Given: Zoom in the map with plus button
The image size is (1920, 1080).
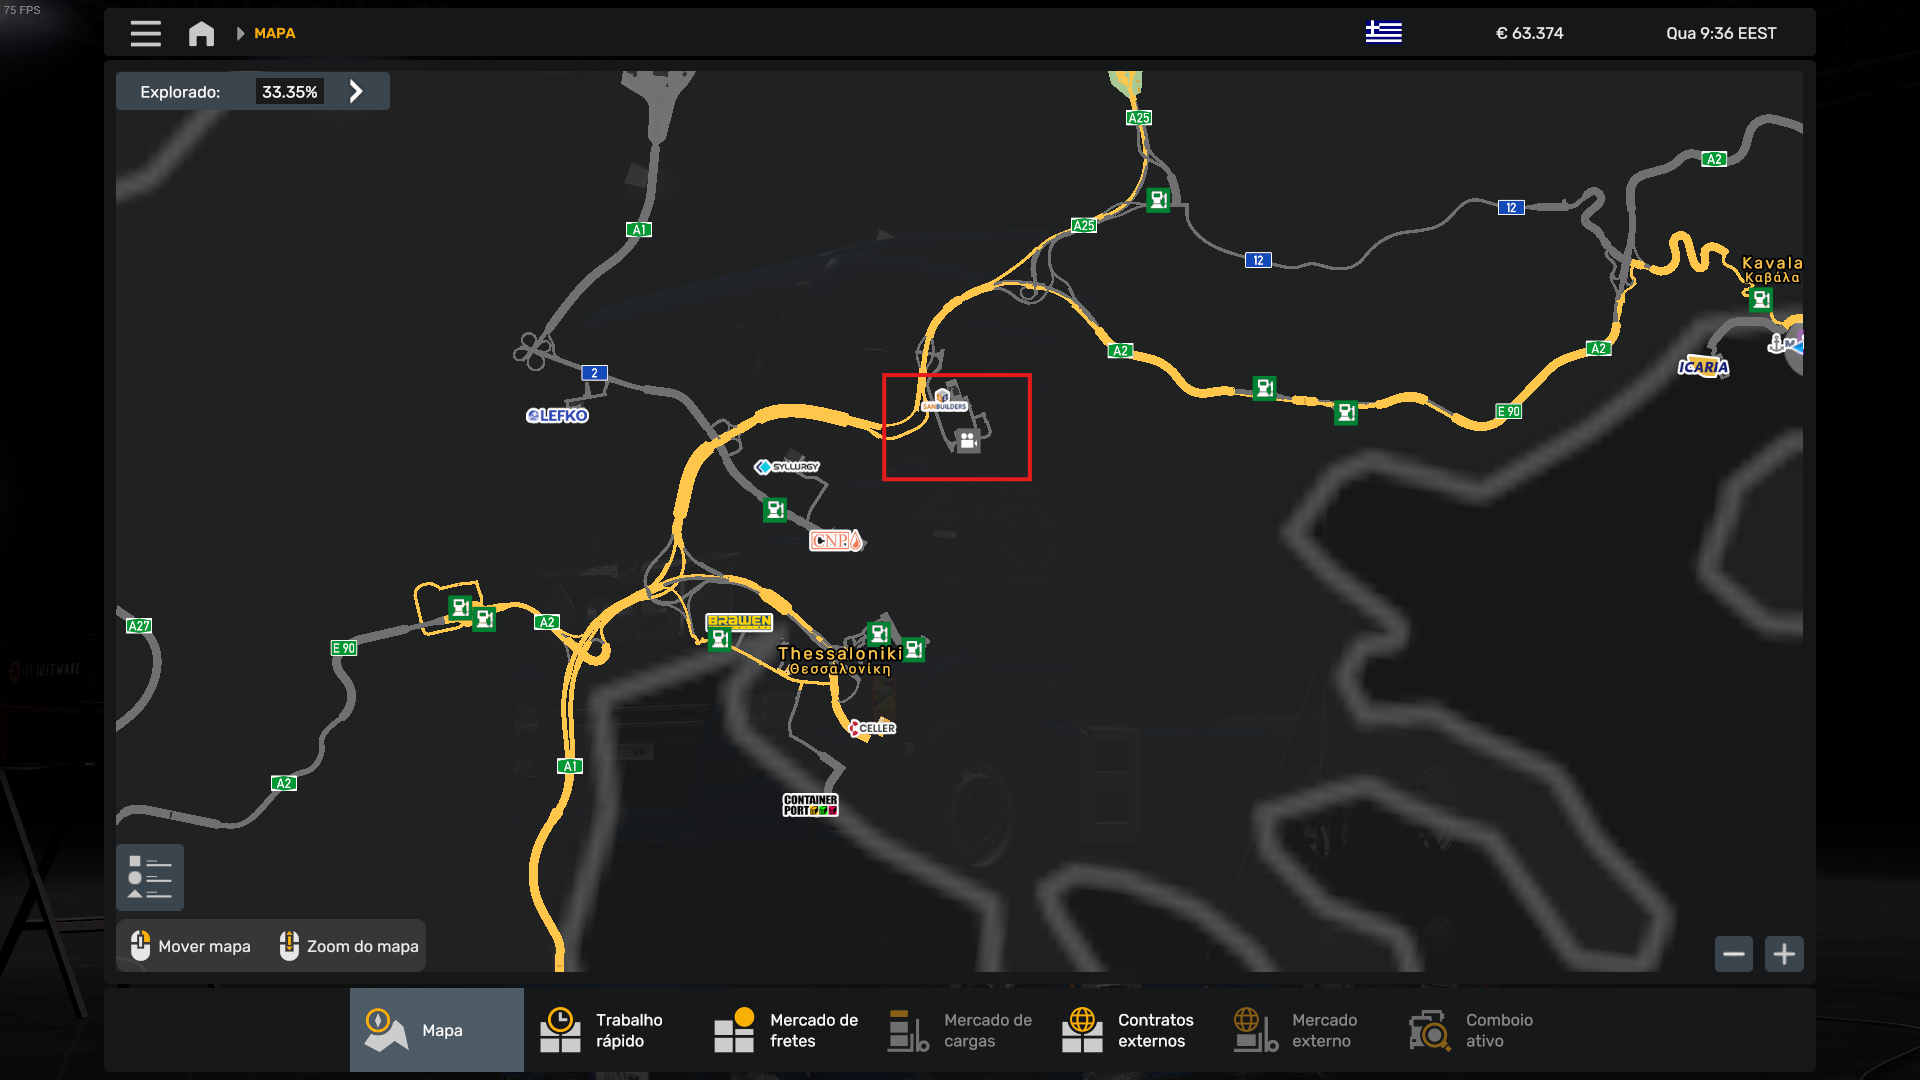Looking at the screenshot, I should (x=1784, y=954).
